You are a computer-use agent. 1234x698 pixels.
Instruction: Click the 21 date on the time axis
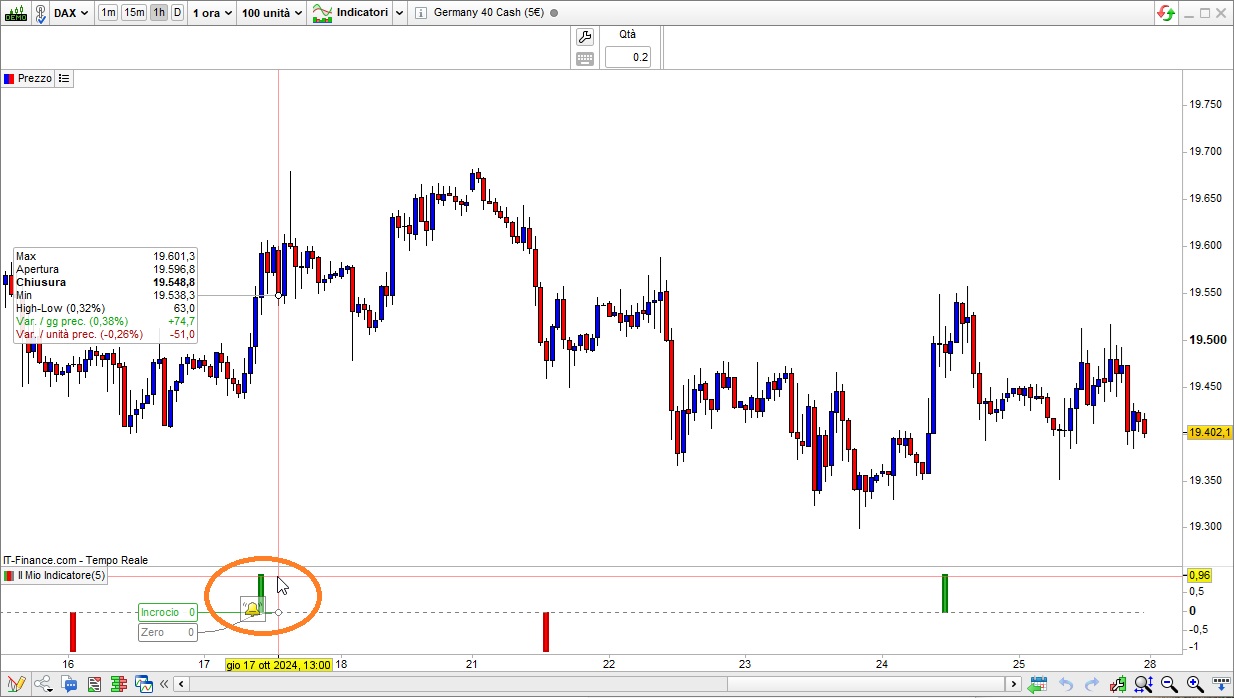pyautogui.click(x=472, y=664)
